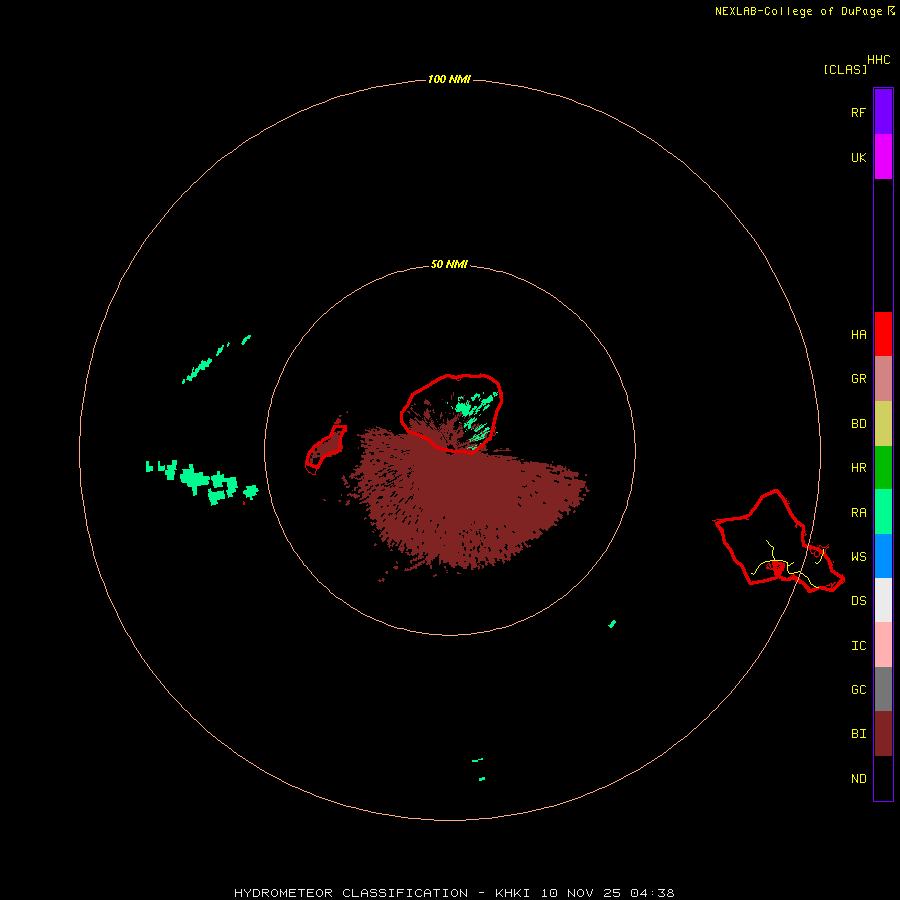Click the large green rain cluster in the west
Image resolution: width=900 pixels, height=900 pixels.
pos(202,481)
